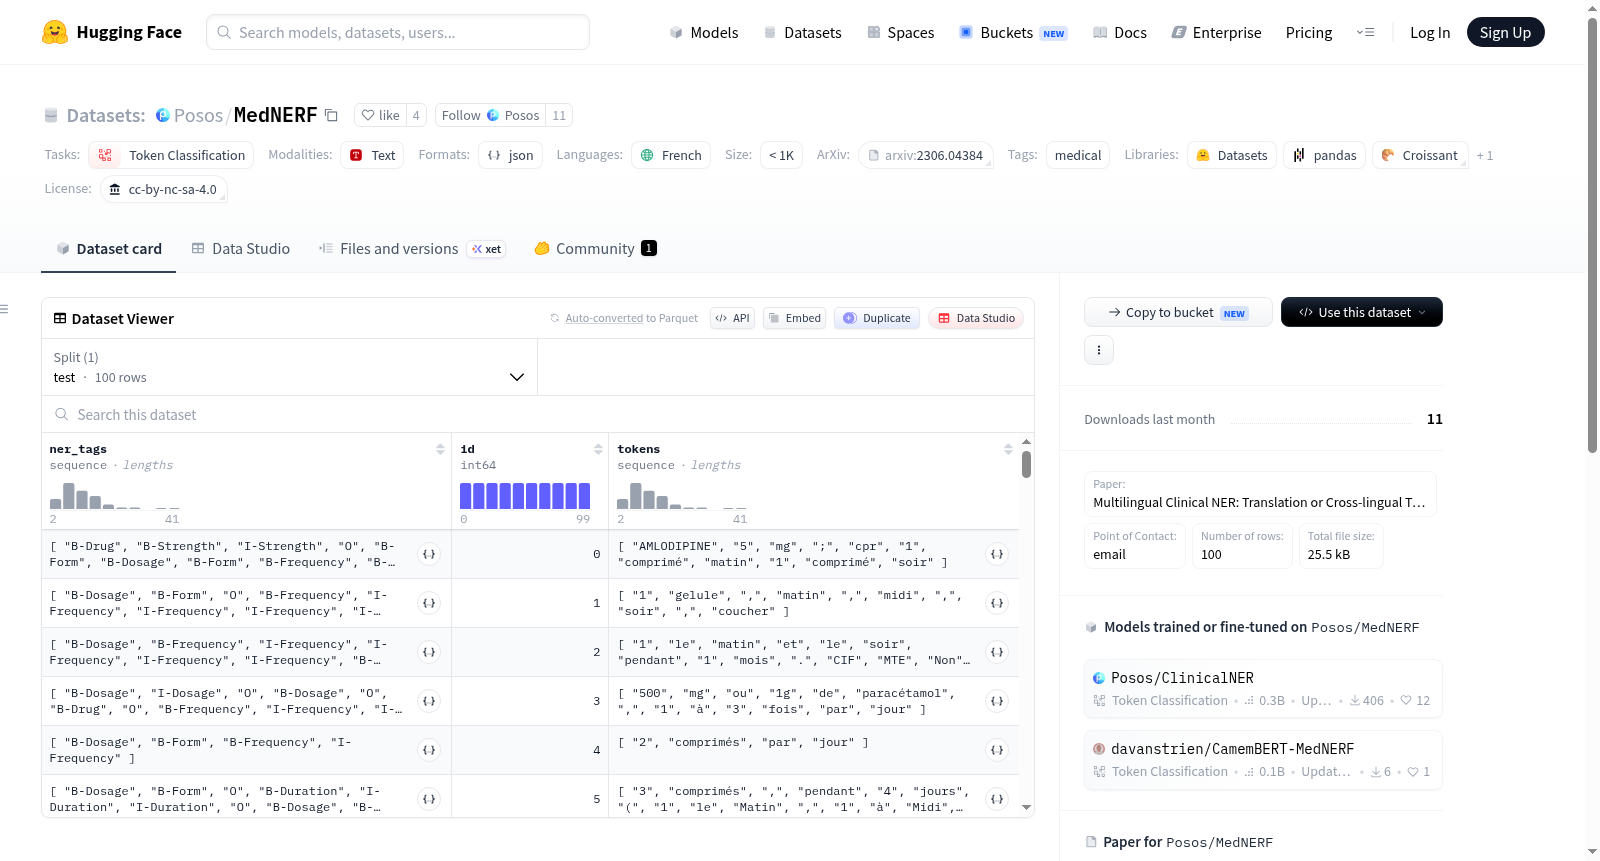
Task: Expand the more navigation menu icon
Action: click(x=1365, y=33)
